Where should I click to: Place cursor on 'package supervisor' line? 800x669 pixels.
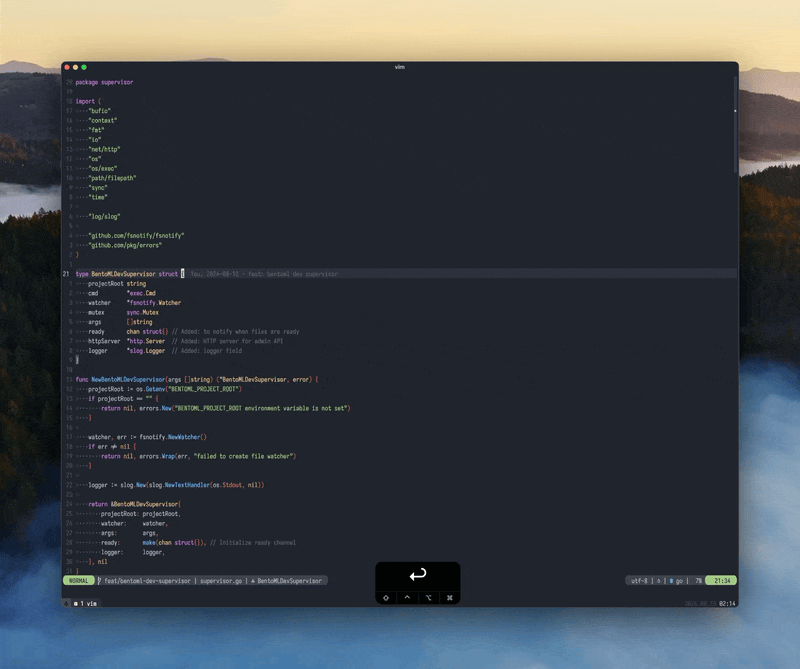point(104,82)
